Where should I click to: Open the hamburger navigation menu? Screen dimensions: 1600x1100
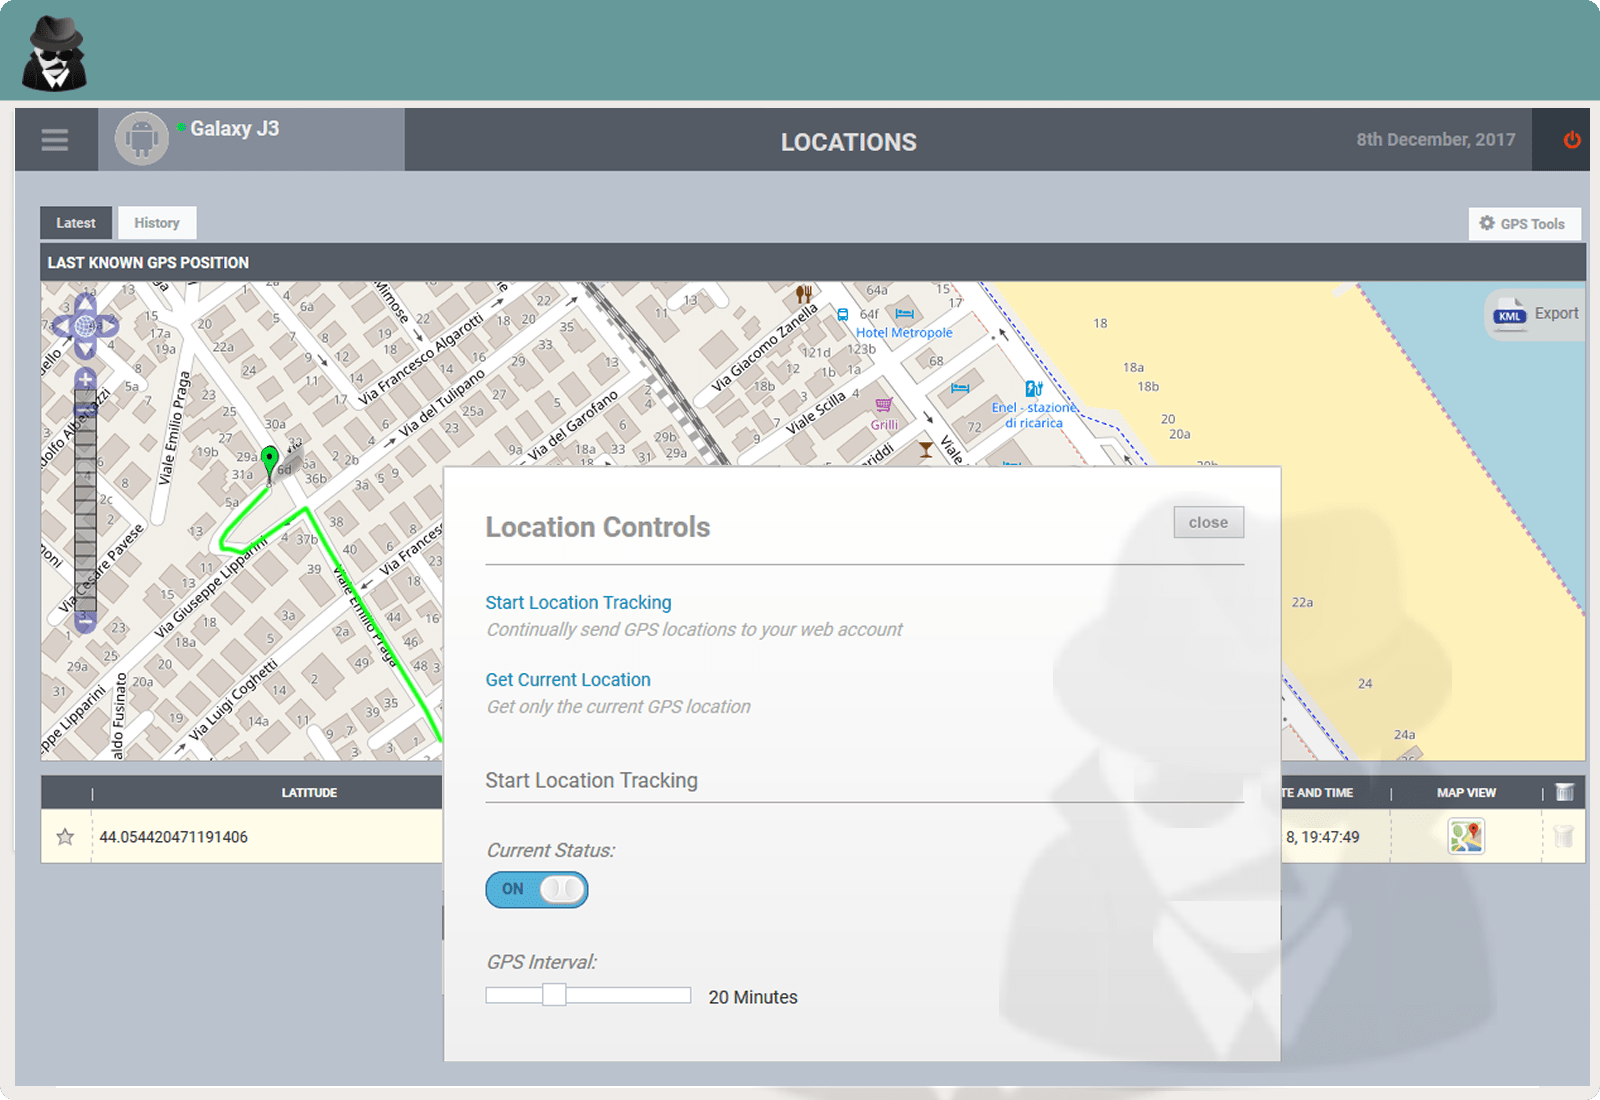tap(55, 140)
